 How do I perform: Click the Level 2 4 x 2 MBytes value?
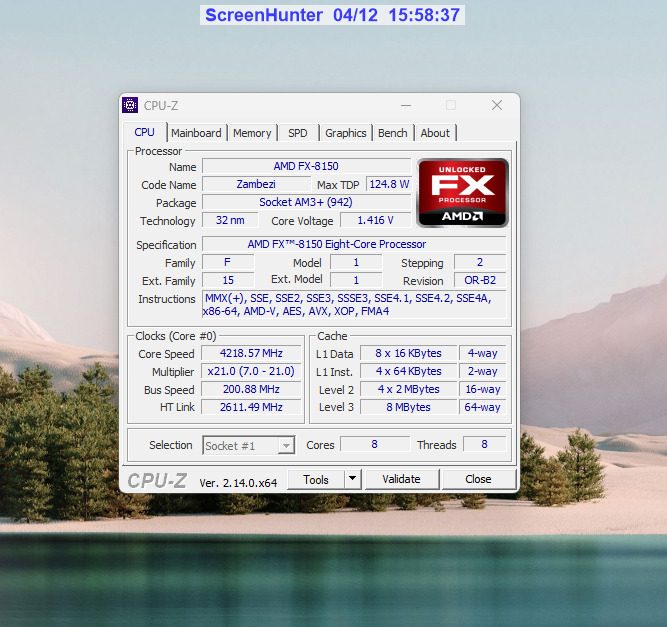tap(408, 389)
